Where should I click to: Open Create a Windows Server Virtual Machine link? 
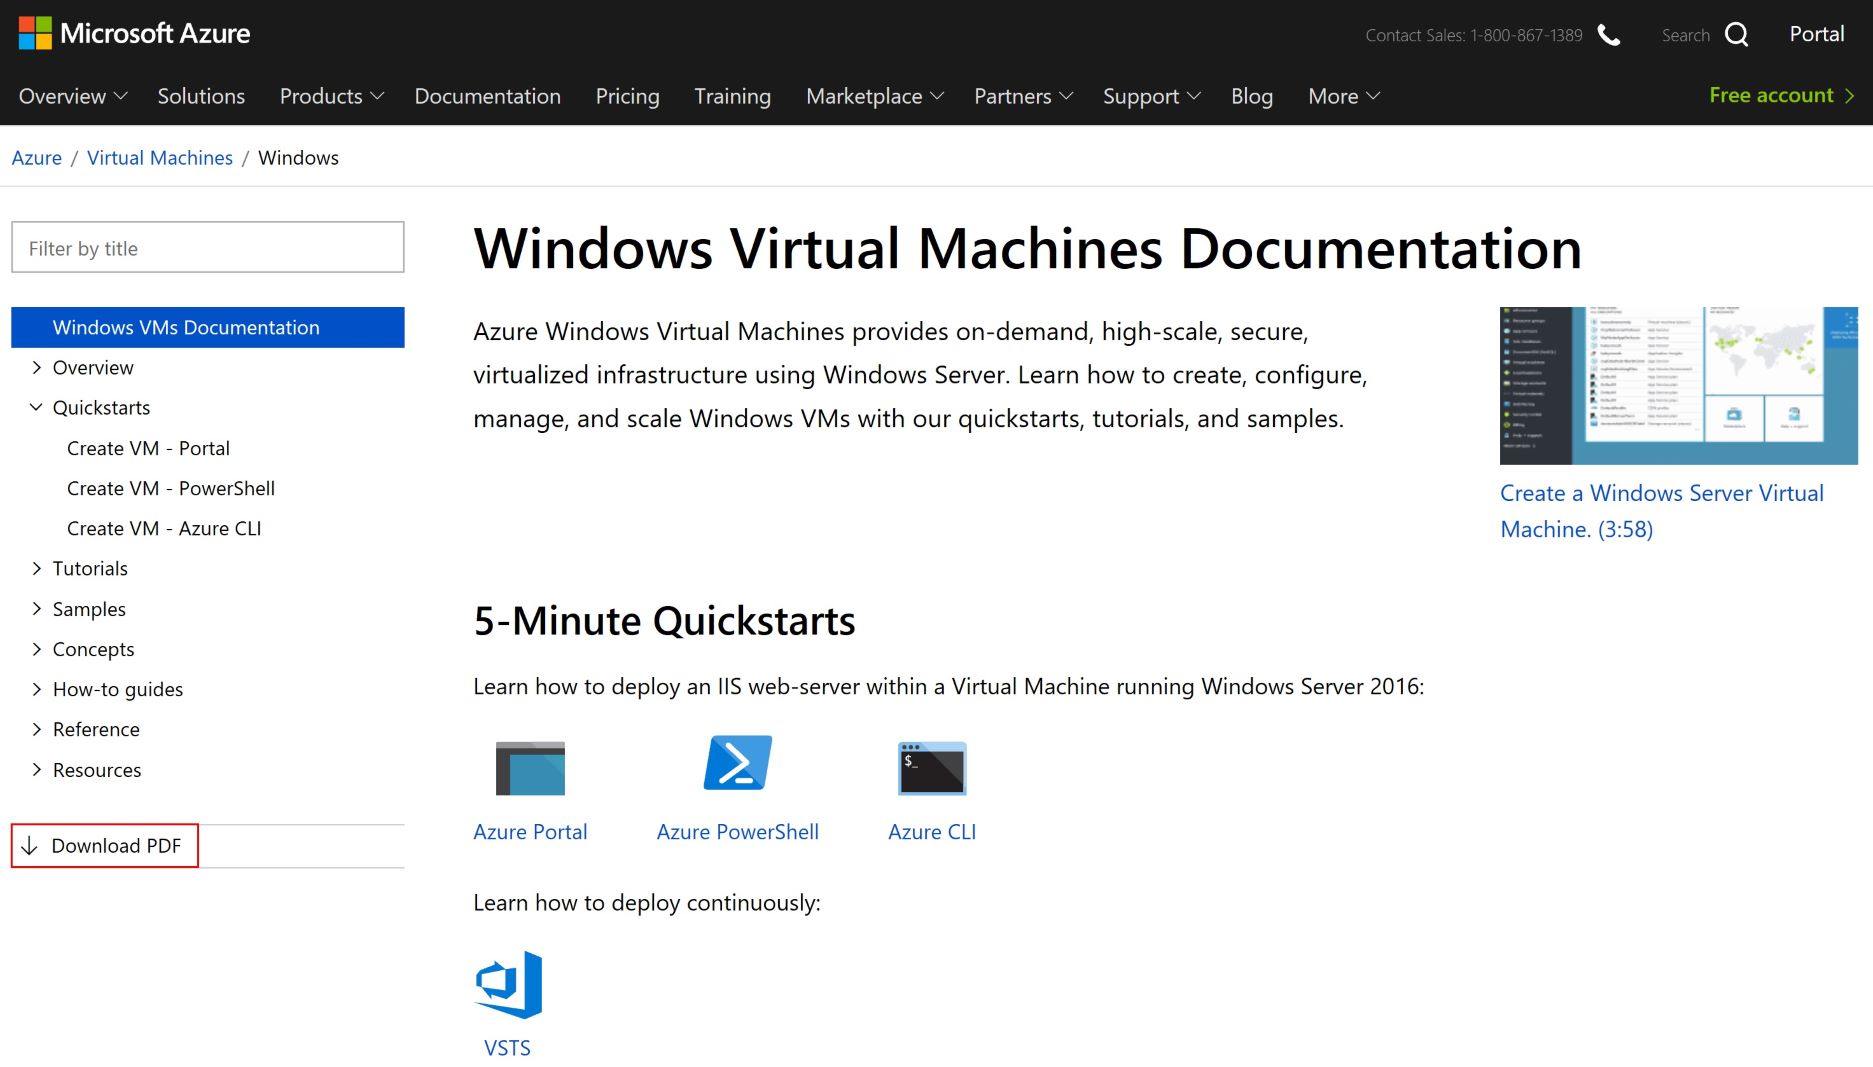coord(1662,511)
